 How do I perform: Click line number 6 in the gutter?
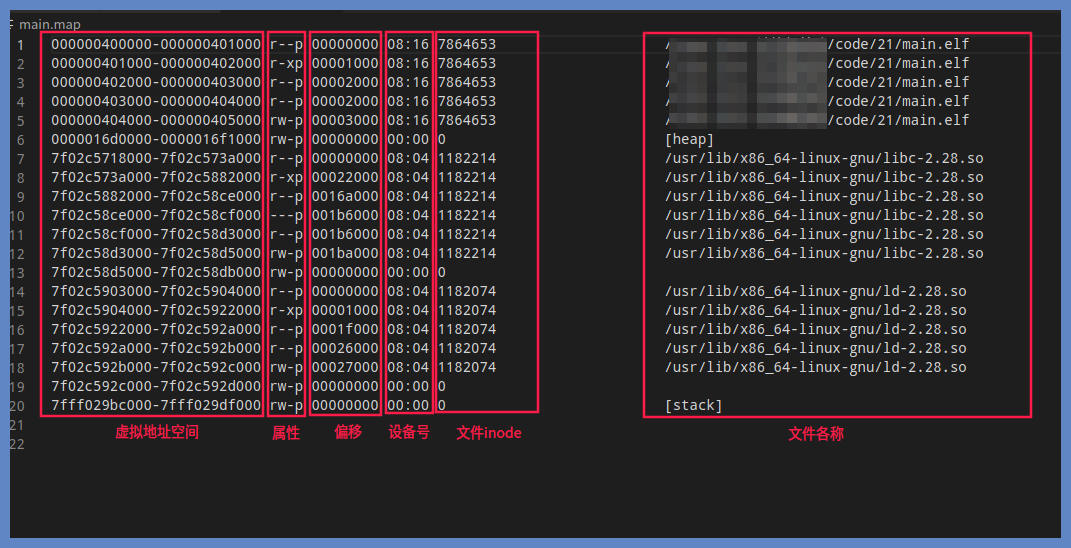[20, 139]
